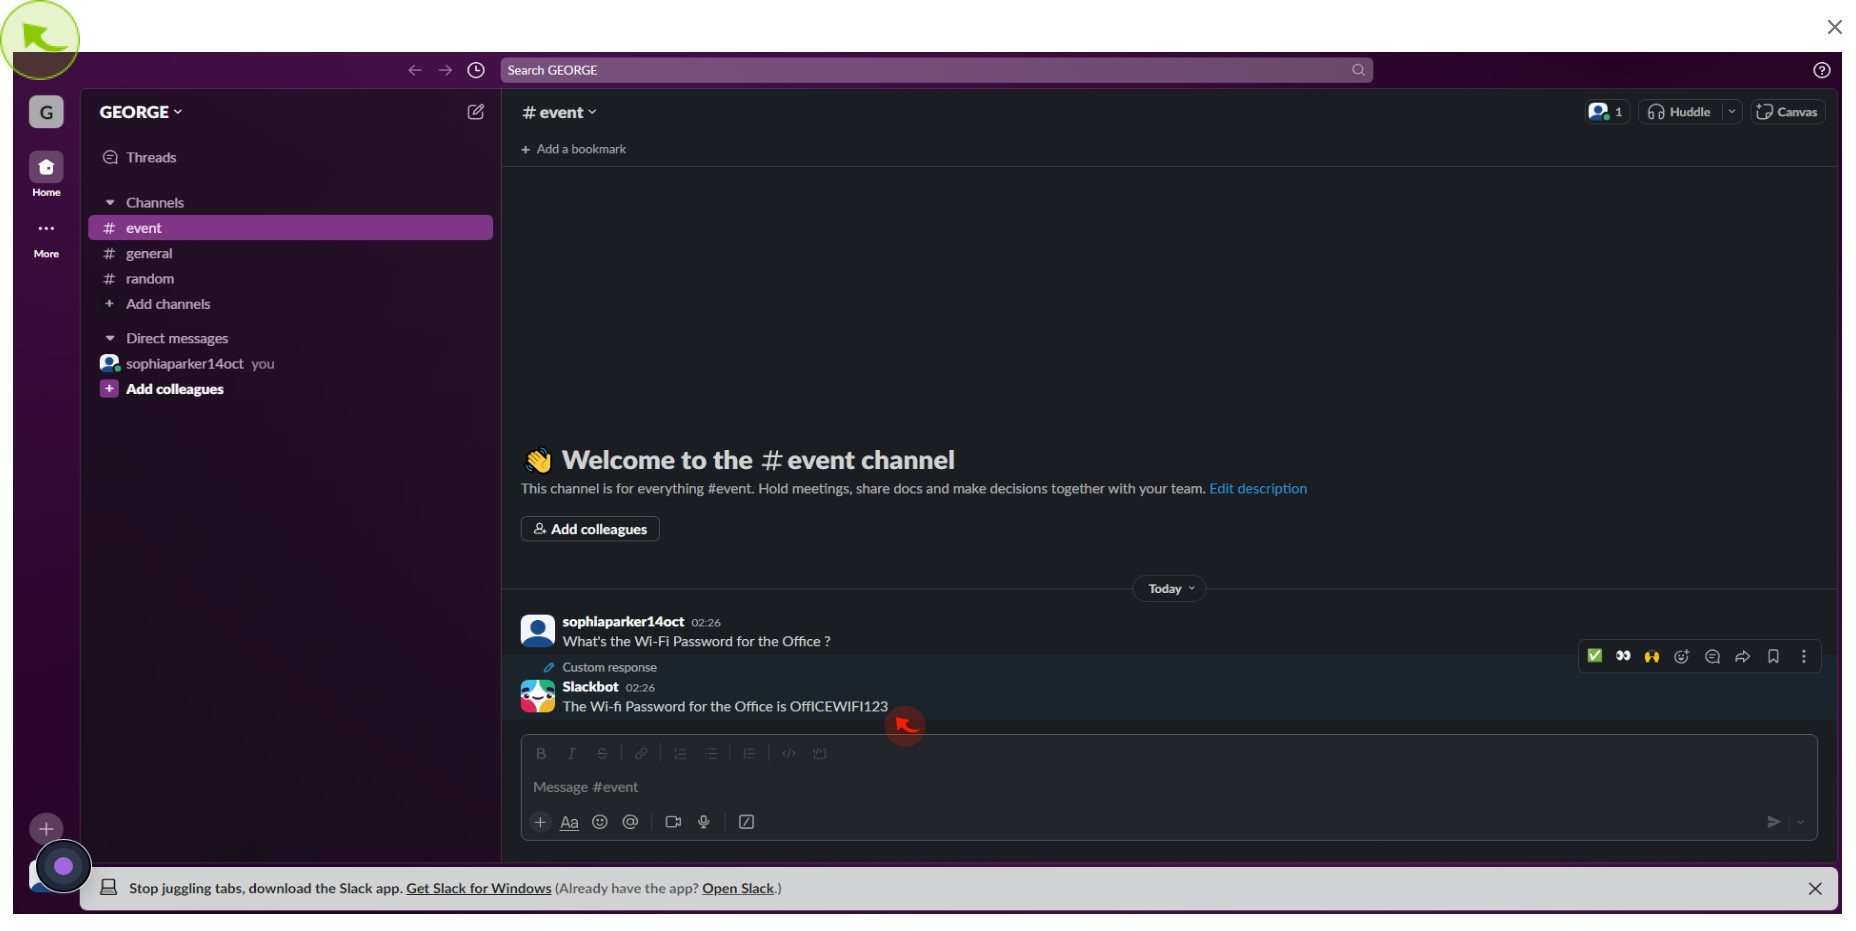
Task: Open the GEORGE workspace dropdown menu
Action: [141, 112]
